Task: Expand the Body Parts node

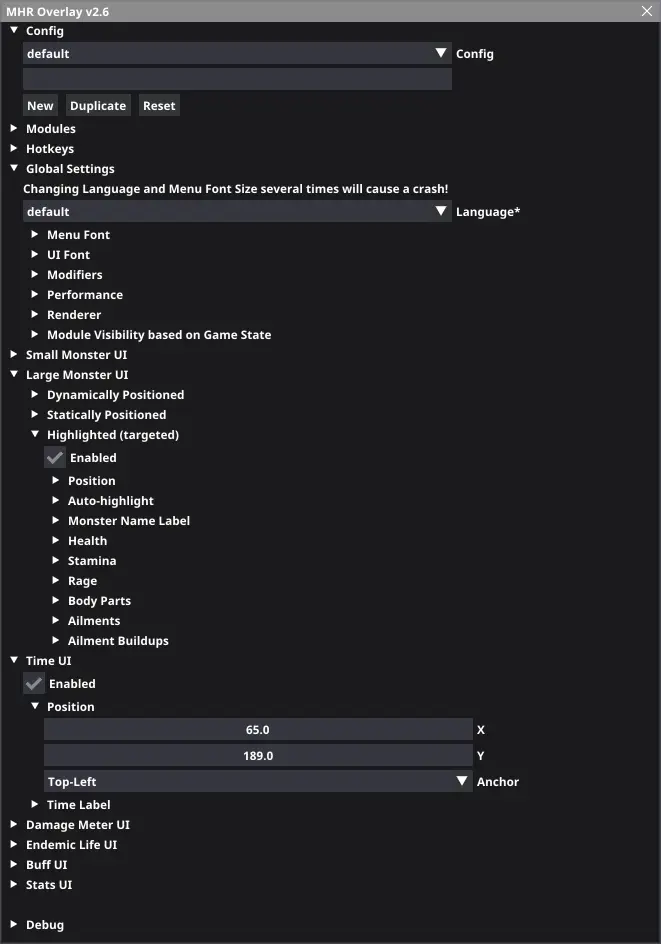Action: point(56,601)
